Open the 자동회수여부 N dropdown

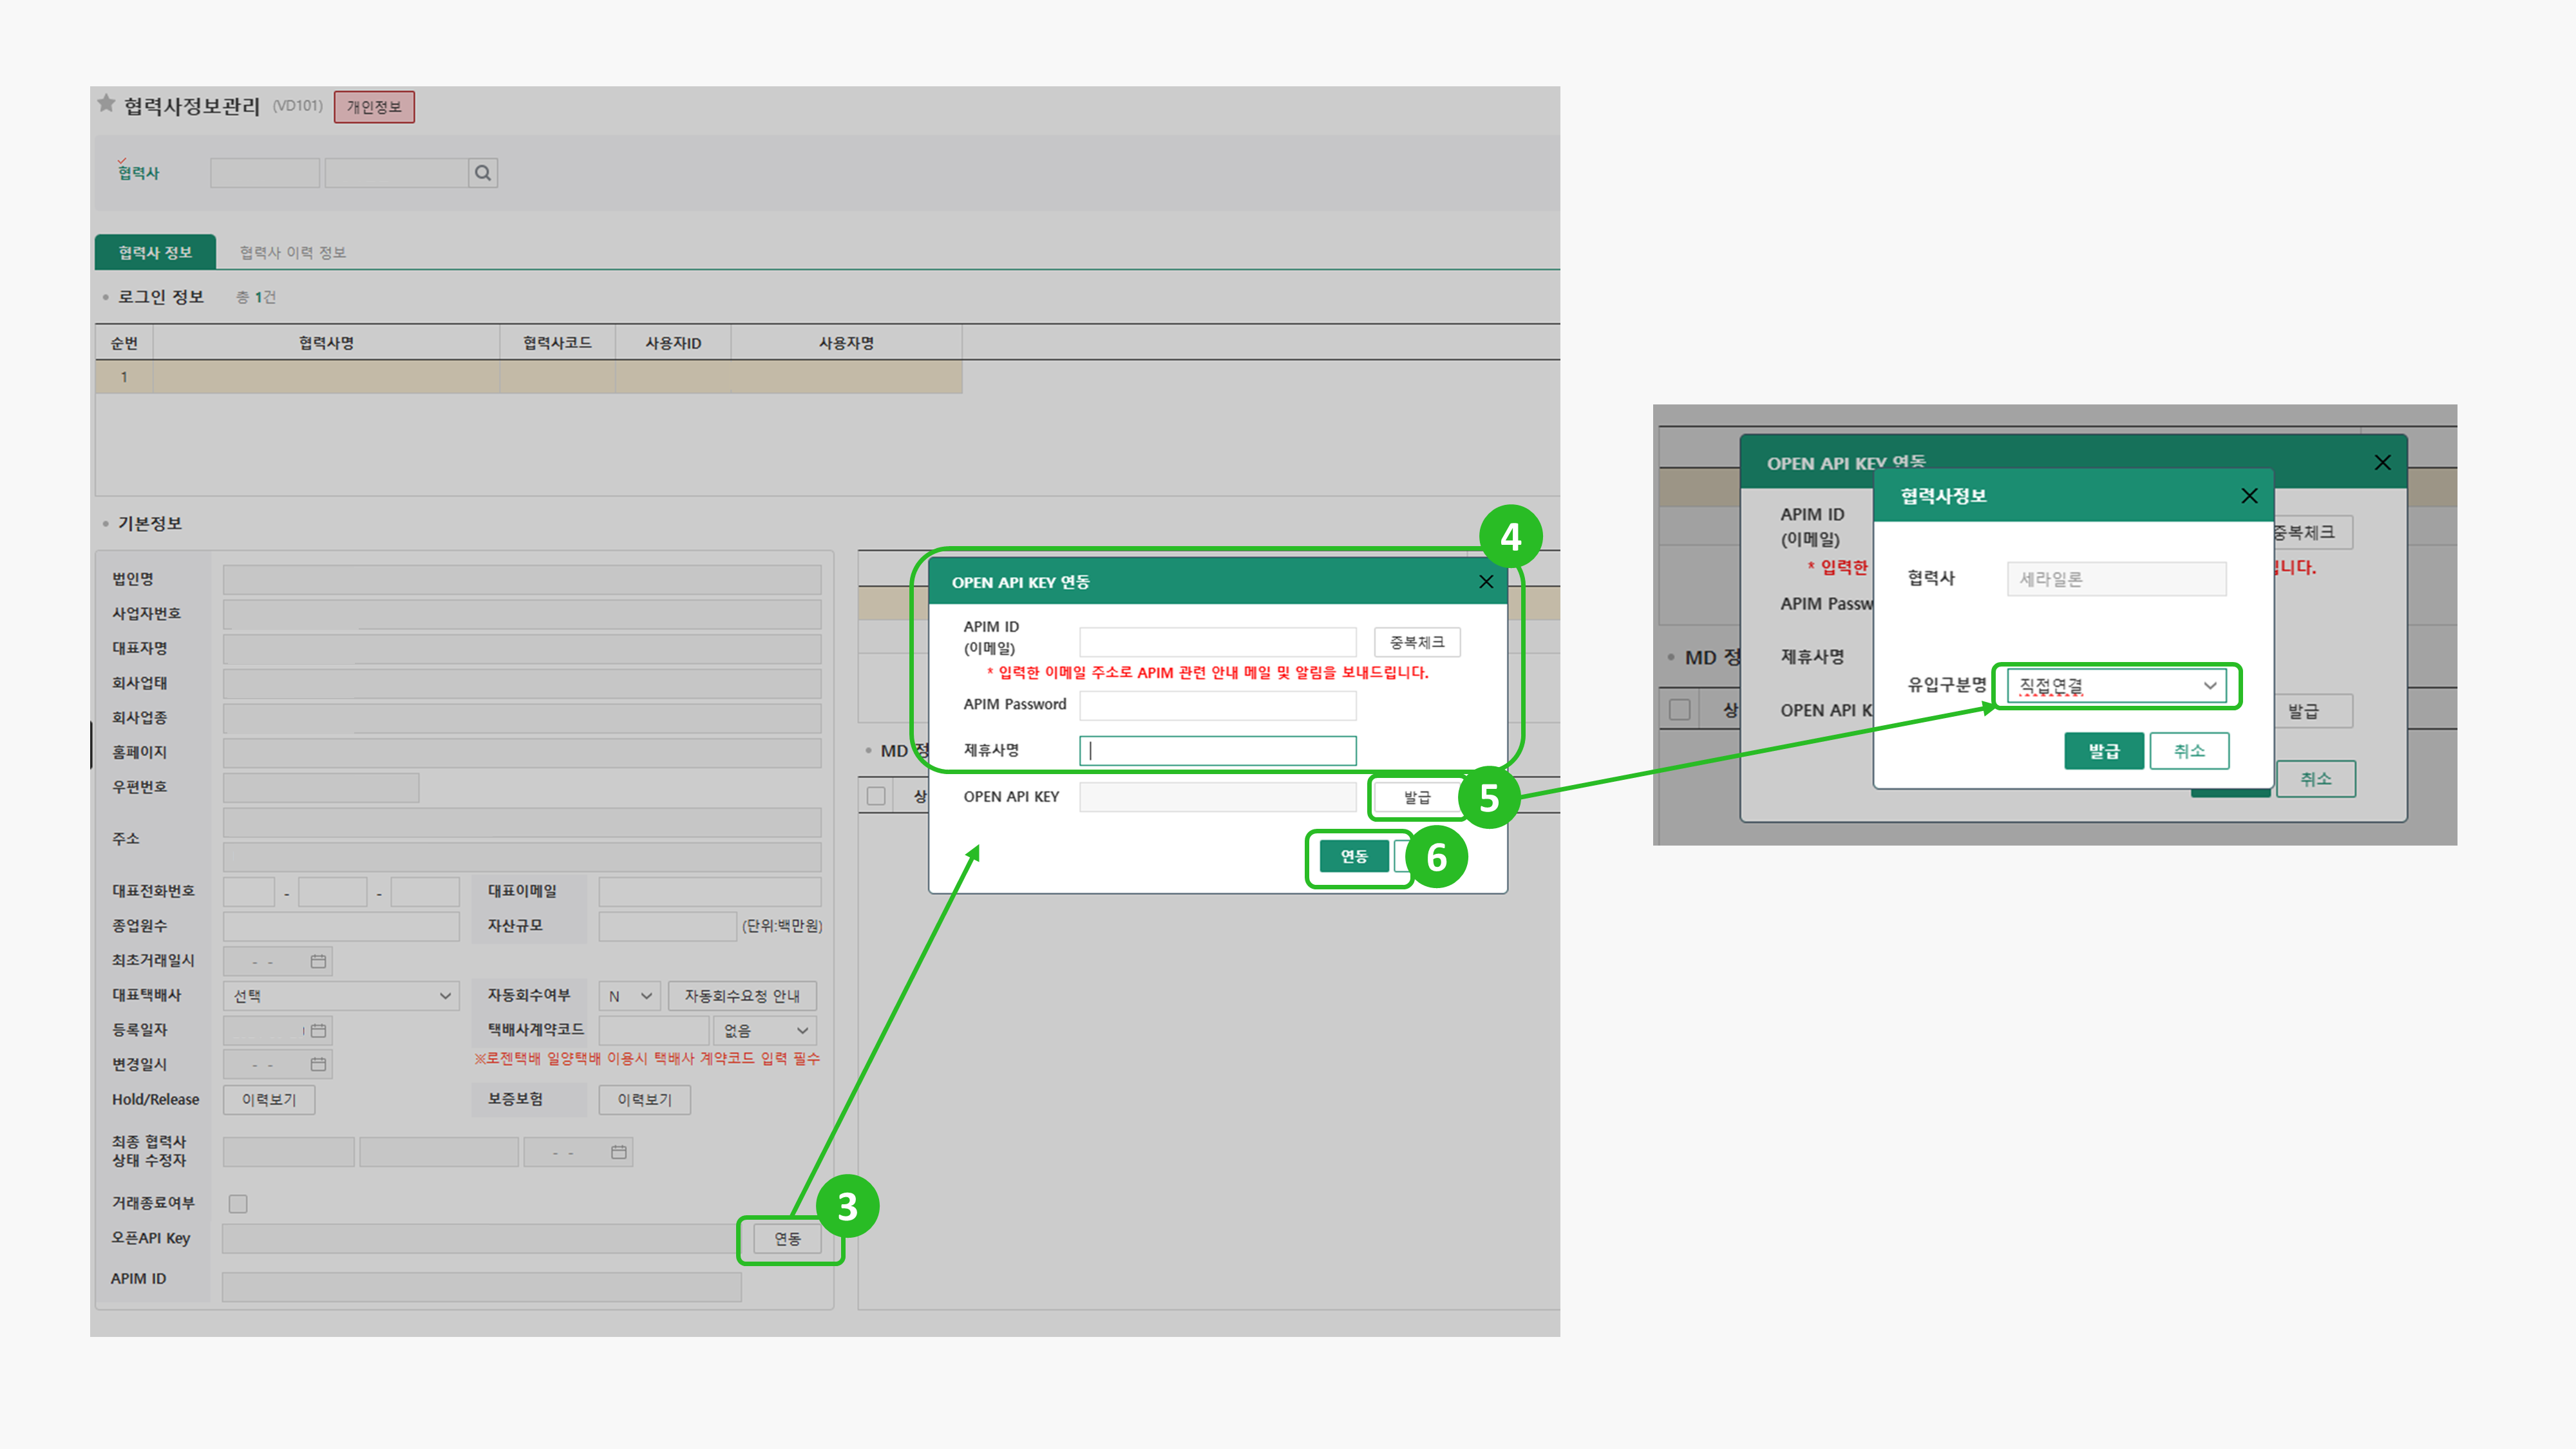pyautogui.click(x=629, y=996)
